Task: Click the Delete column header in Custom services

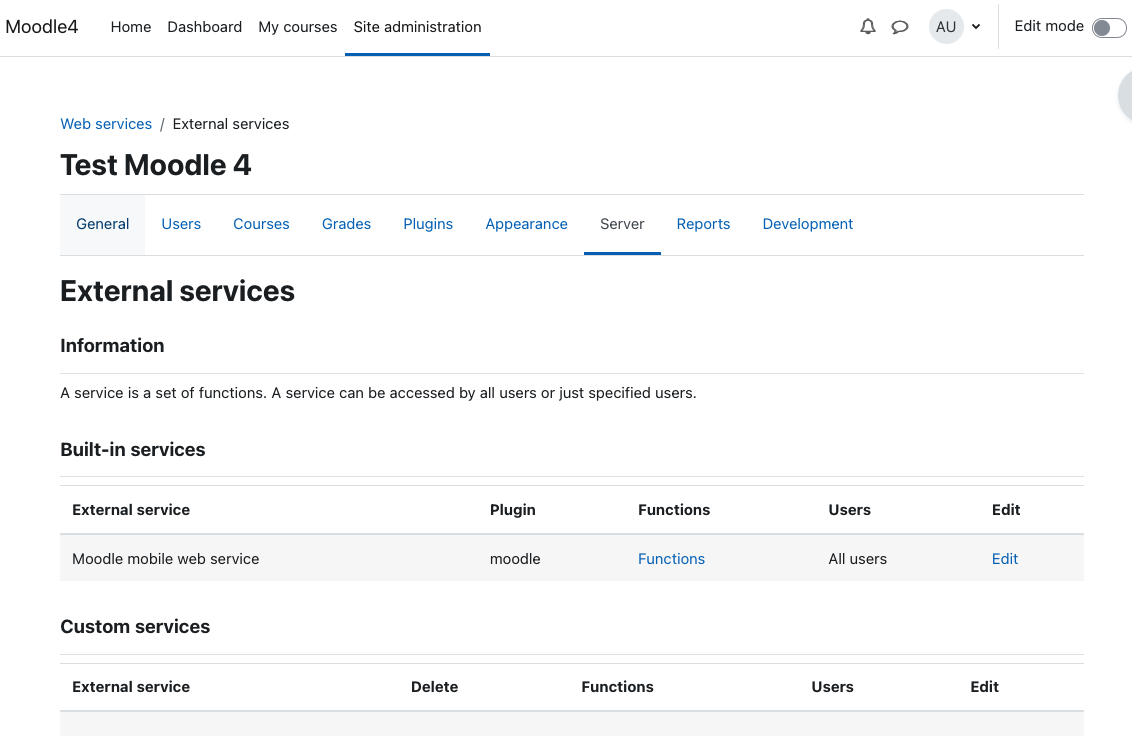Action: [x=435, y=686]
